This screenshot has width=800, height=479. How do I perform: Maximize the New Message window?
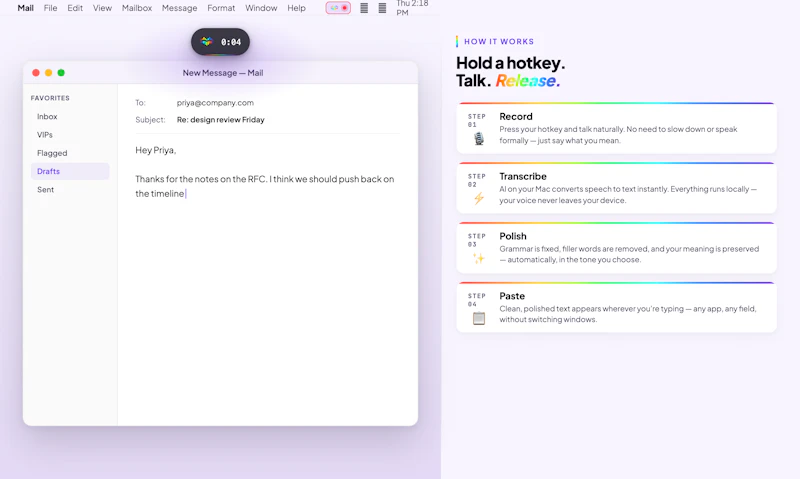click(61, 72)
